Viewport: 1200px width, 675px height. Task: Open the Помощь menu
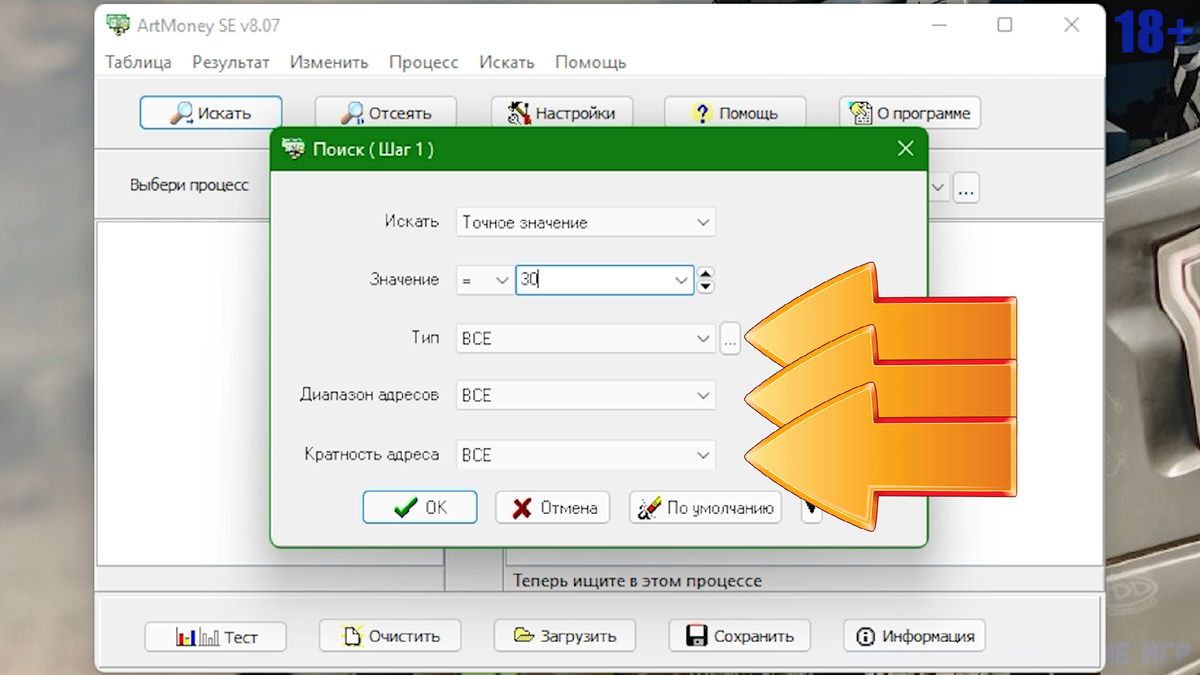[x=591, y=62]
